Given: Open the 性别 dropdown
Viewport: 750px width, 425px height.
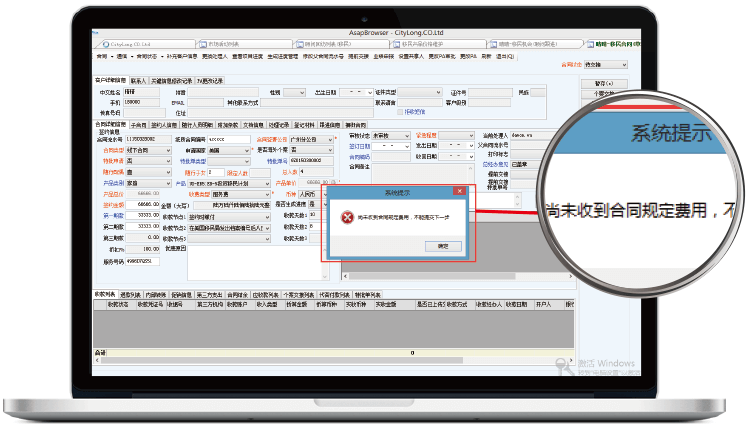Looking at the screenshot, I should click(294, 92).
